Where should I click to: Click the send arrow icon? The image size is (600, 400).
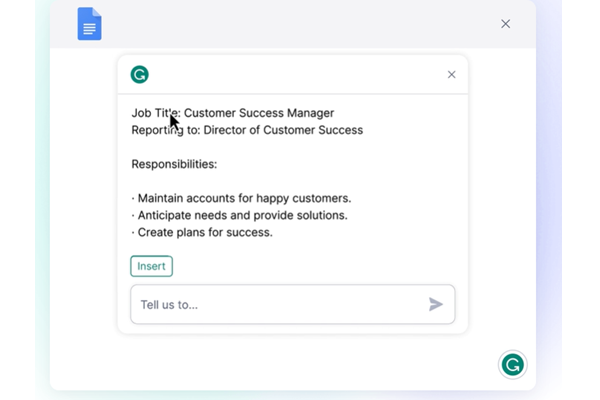[435, 304]
